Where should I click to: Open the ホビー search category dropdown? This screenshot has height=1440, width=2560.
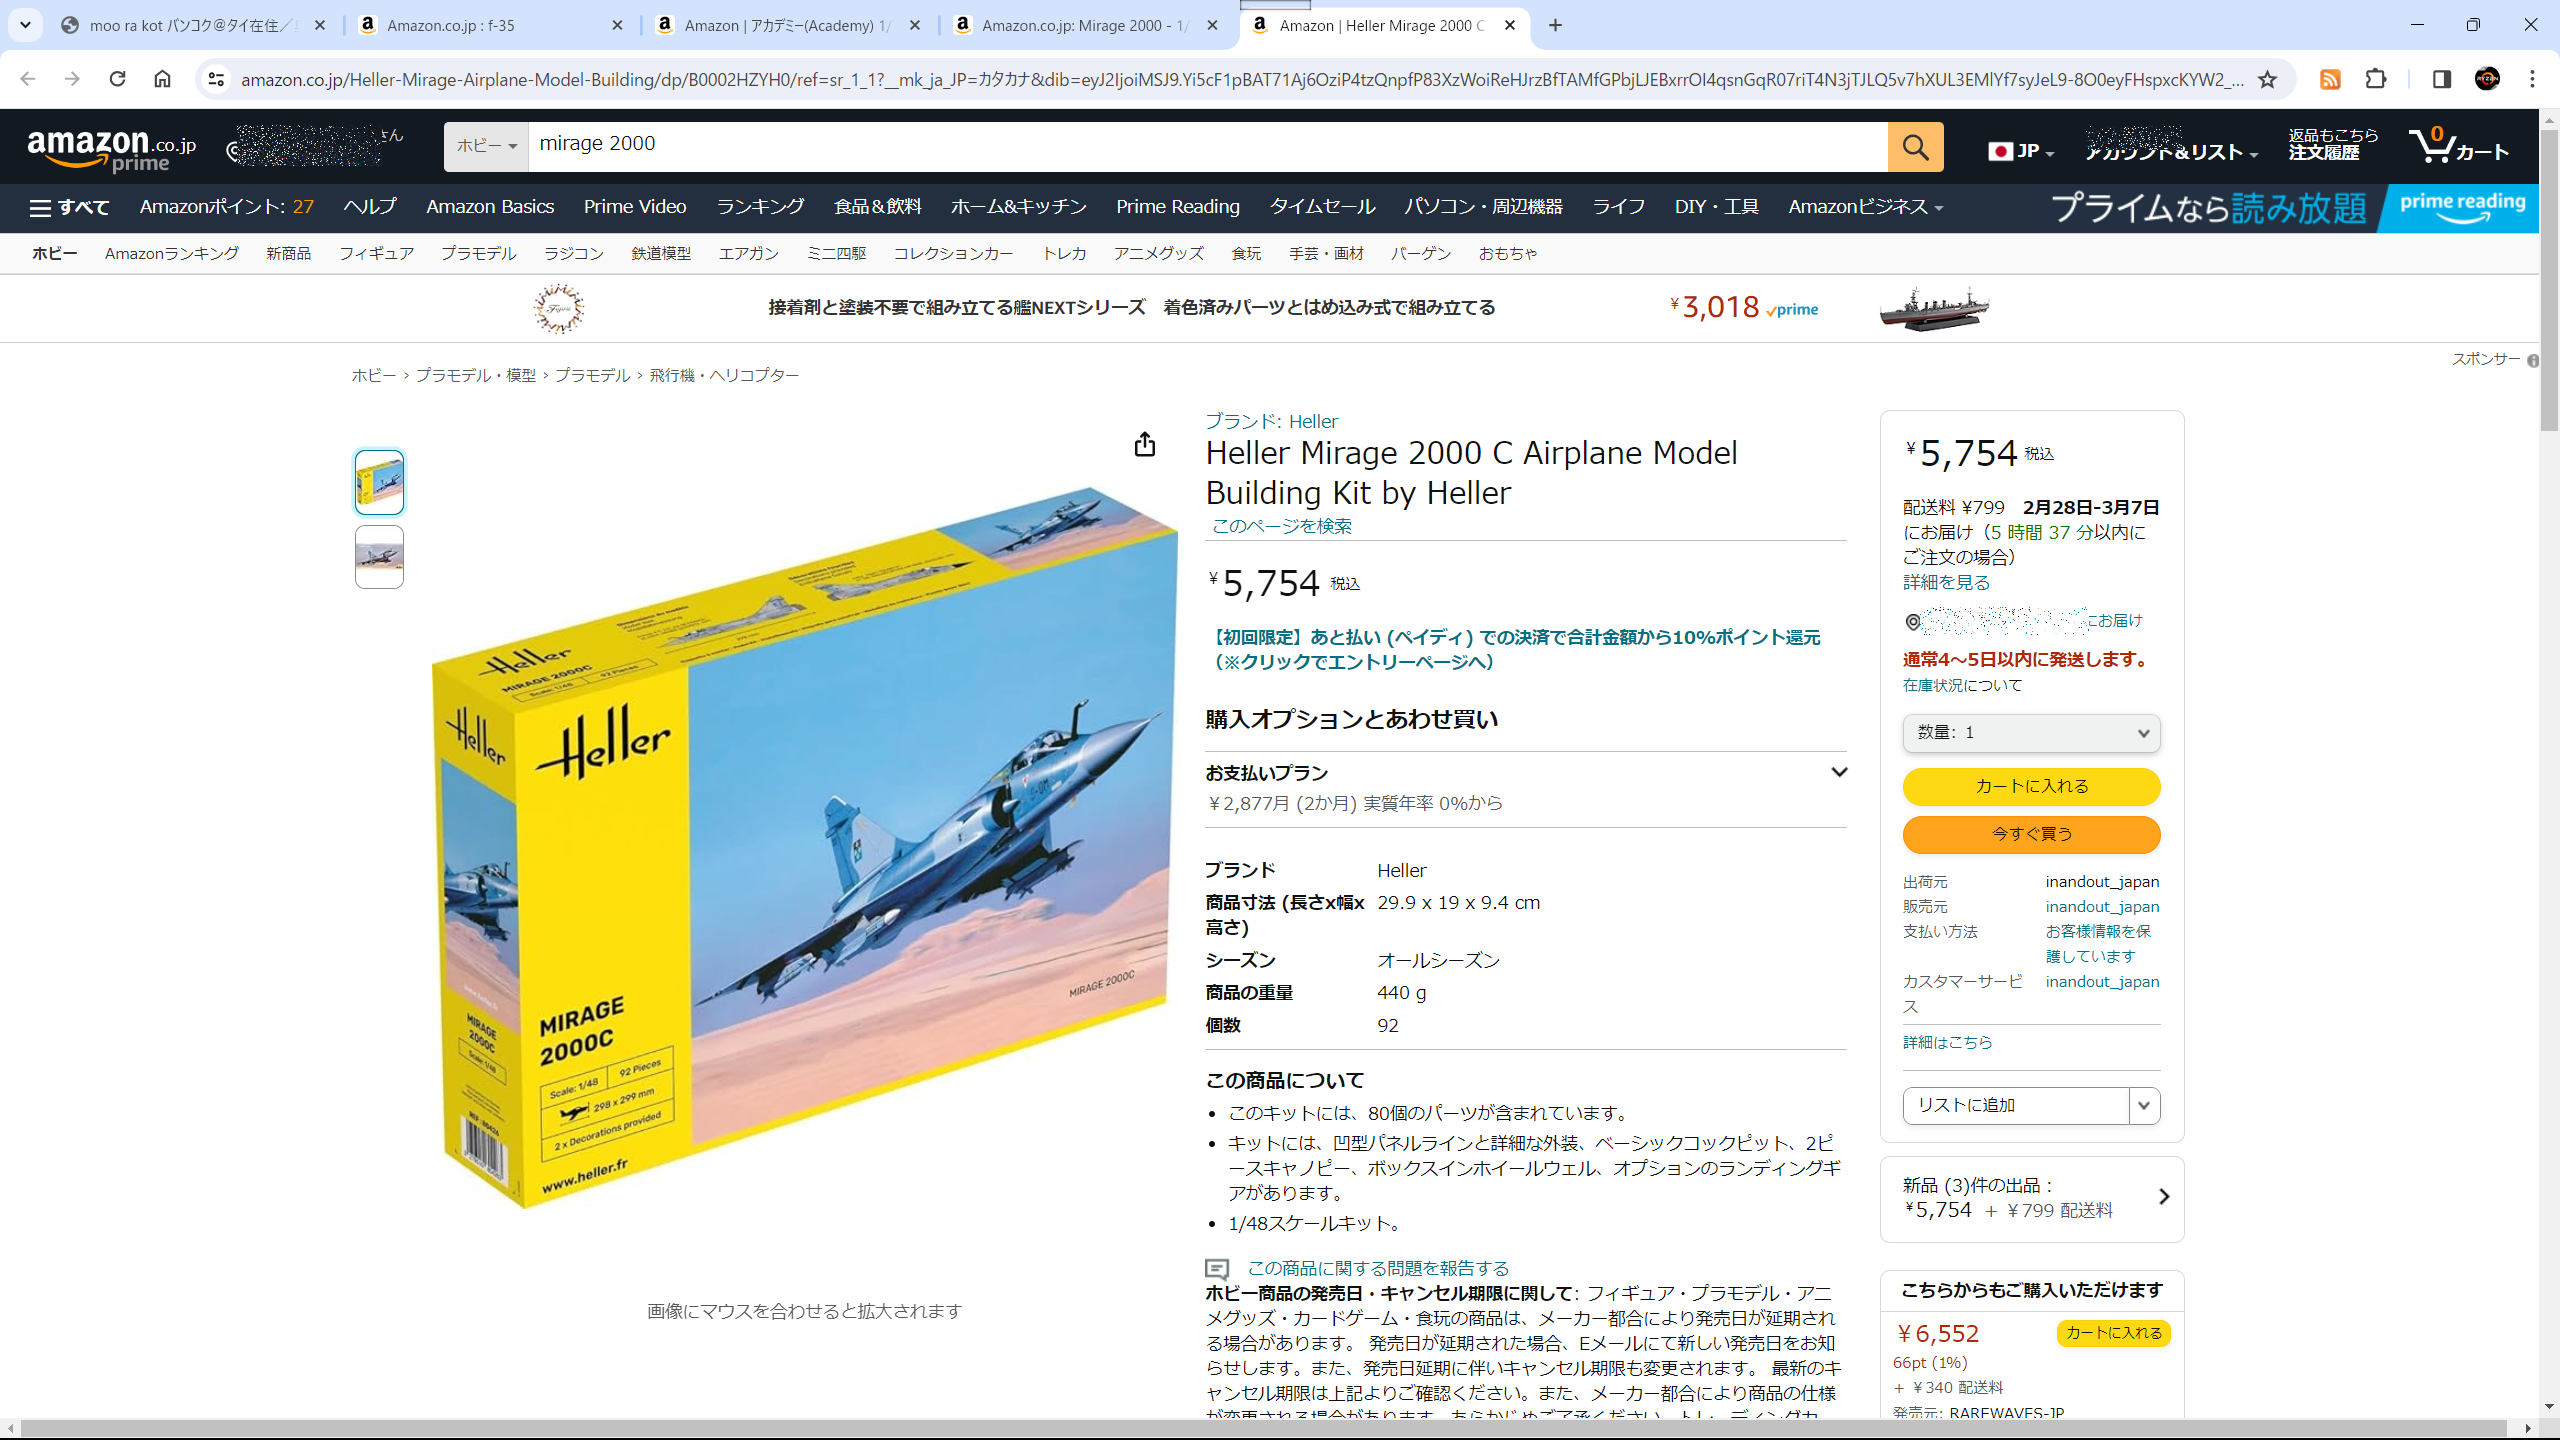coord(486,146)
